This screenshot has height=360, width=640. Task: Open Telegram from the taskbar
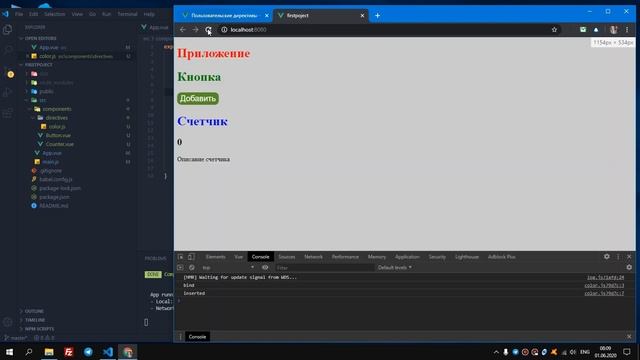pyautogui.click(x=88, y=352)
